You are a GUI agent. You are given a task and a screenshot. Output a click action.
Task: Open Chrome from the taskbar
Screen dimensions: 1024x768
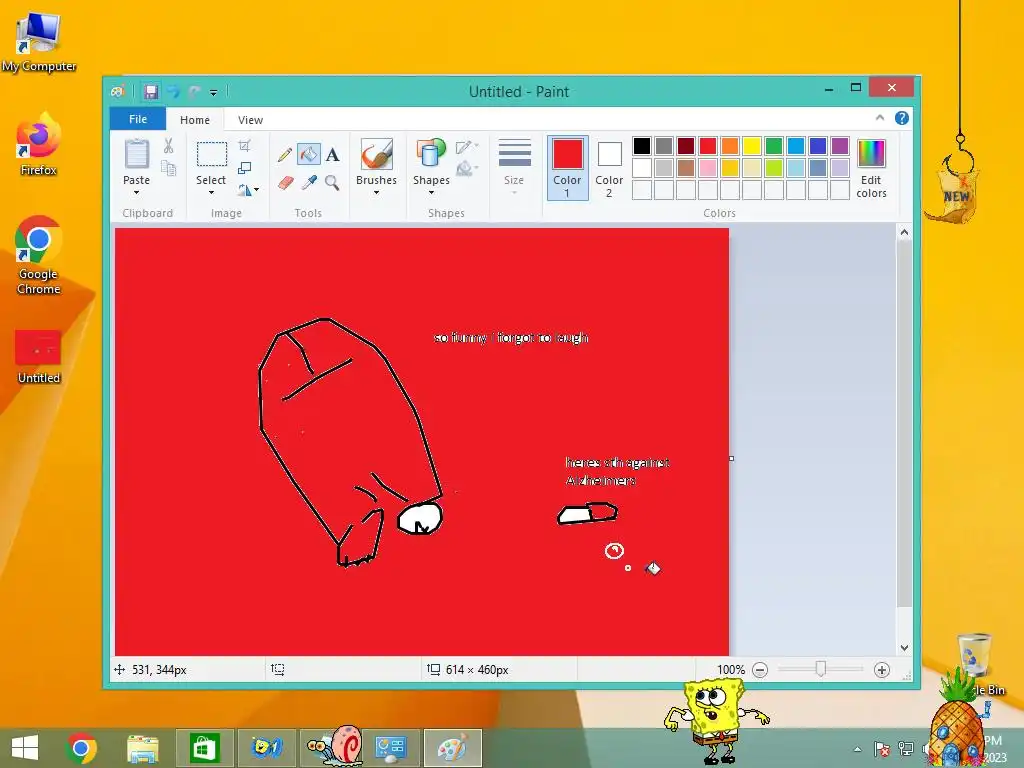point(81,748)
